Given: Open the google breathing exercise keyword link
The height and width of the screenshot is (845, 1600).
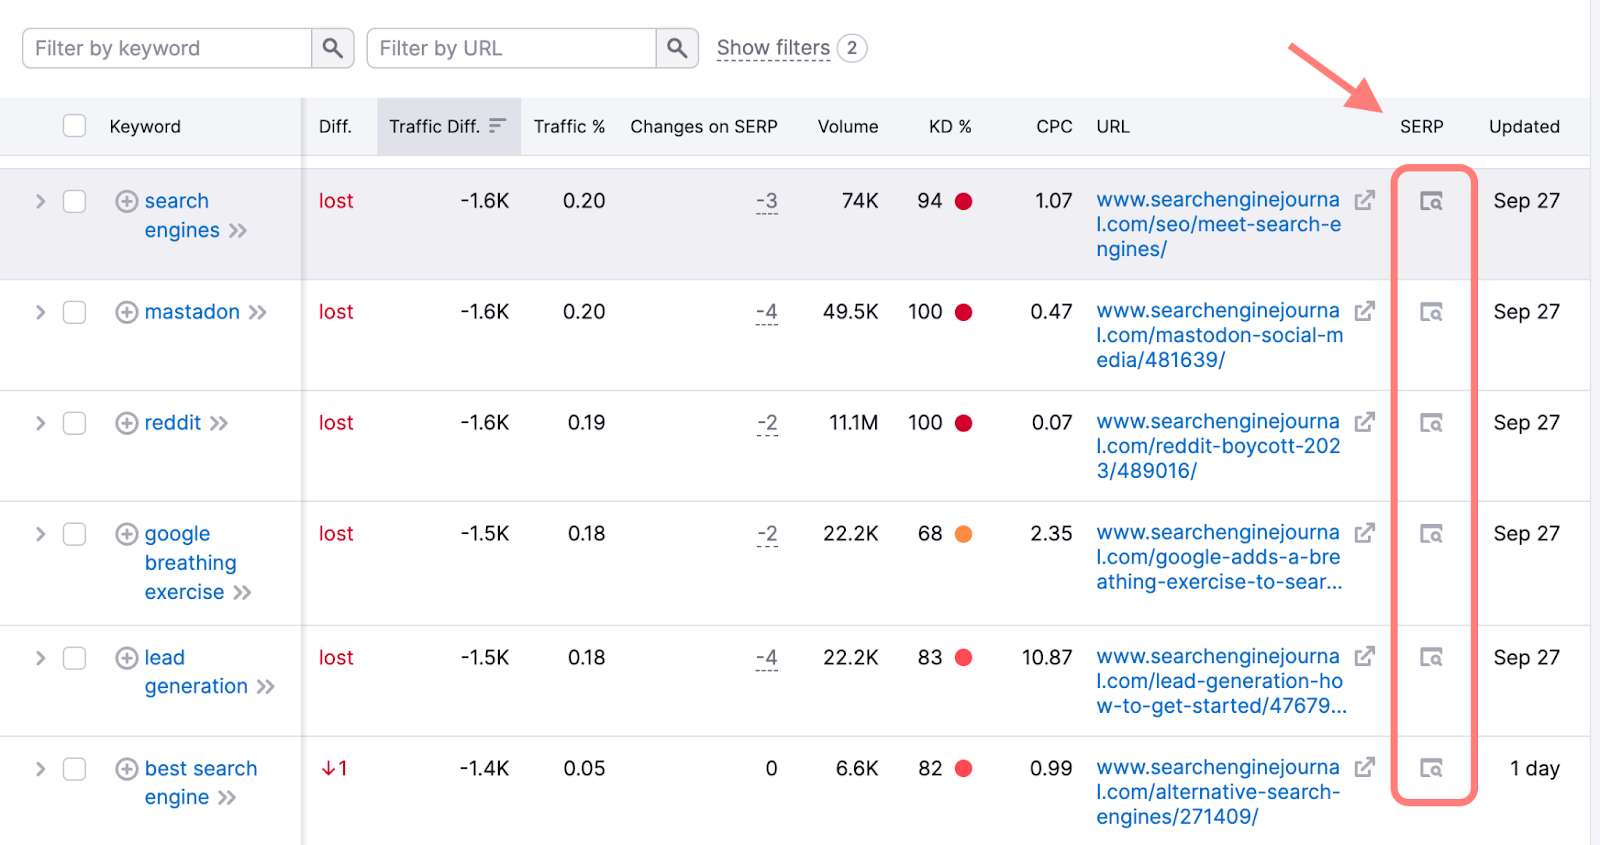Looking at the screenshot, I should pyautogui.click(x=191, y=563).
